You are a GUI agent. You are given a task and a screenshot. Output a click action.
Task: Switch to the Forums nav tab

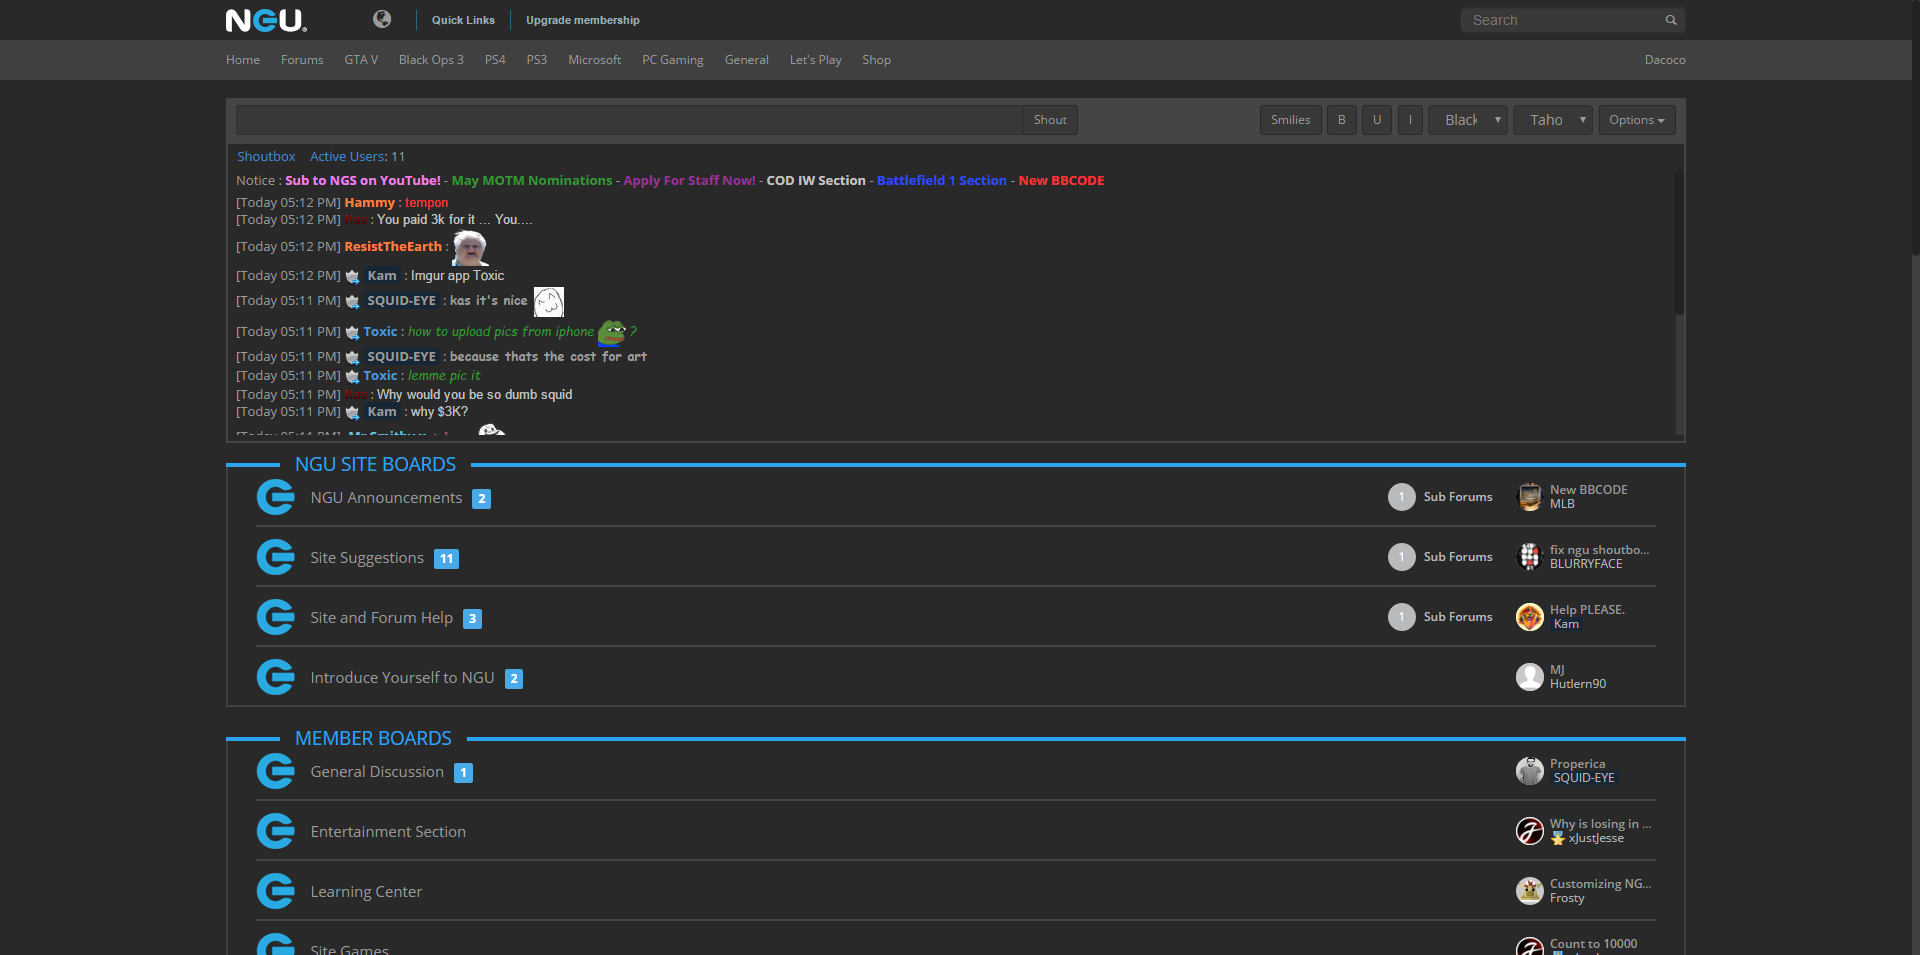302,60
